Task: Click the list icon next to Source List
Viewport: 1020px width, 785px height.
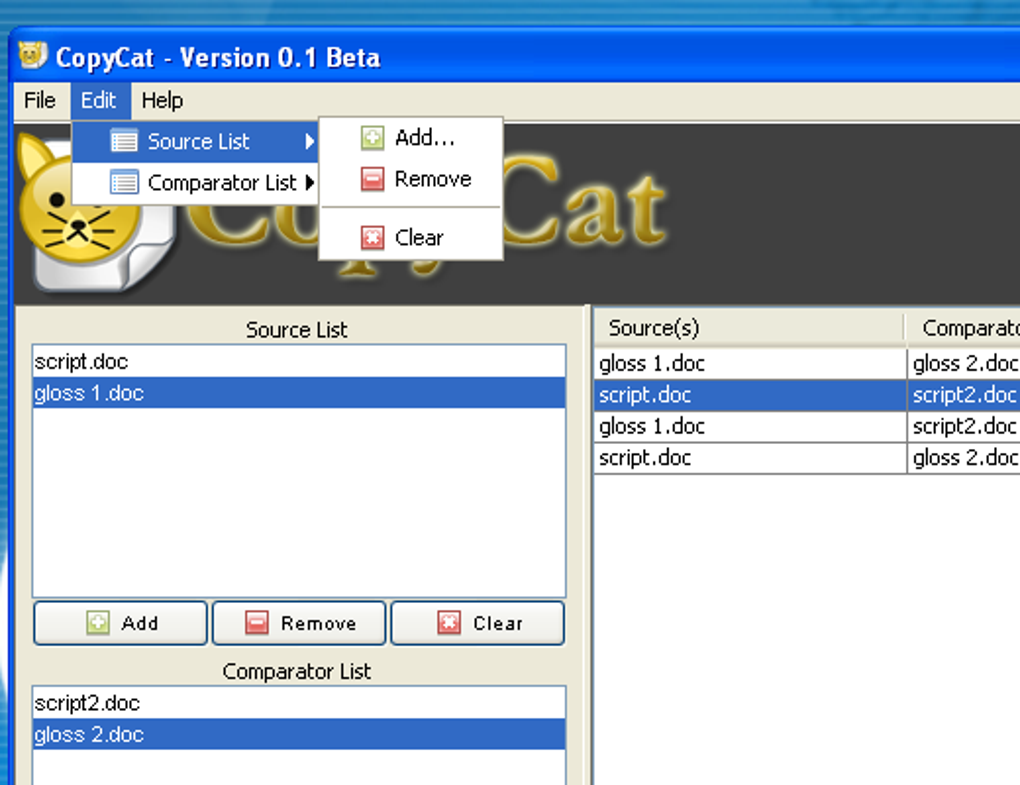Action: tap(125, 141)
